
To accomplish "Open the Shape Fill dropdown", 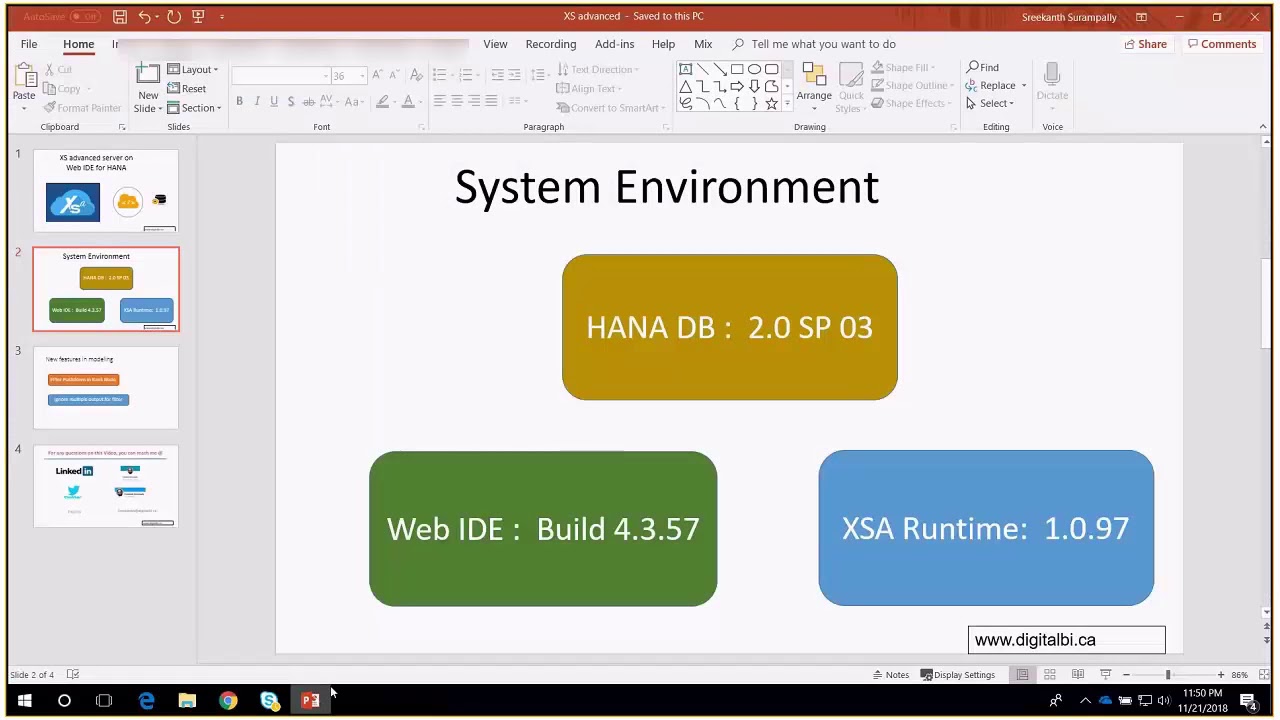I will (903, 68).
